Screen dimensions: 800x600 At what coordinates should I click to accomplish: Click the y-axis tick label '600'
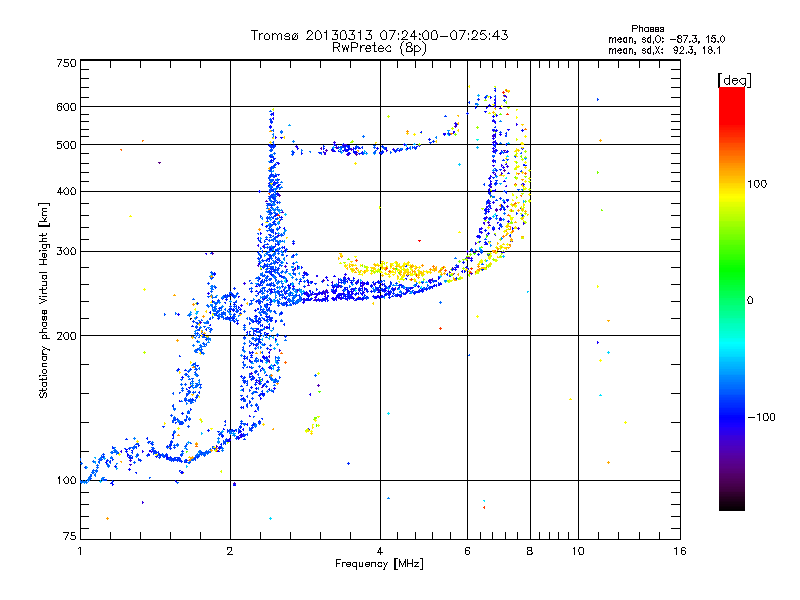[66, 107]
